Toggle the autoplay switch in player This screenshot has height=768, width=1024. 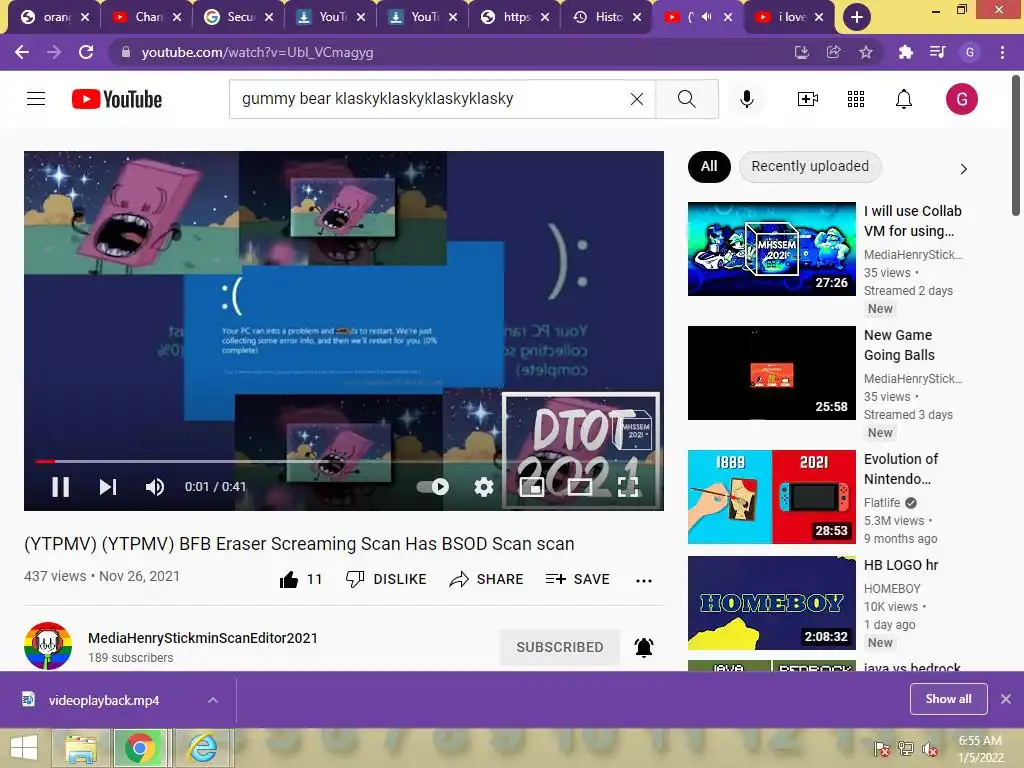pyautogui.click(x=433, y=487)
